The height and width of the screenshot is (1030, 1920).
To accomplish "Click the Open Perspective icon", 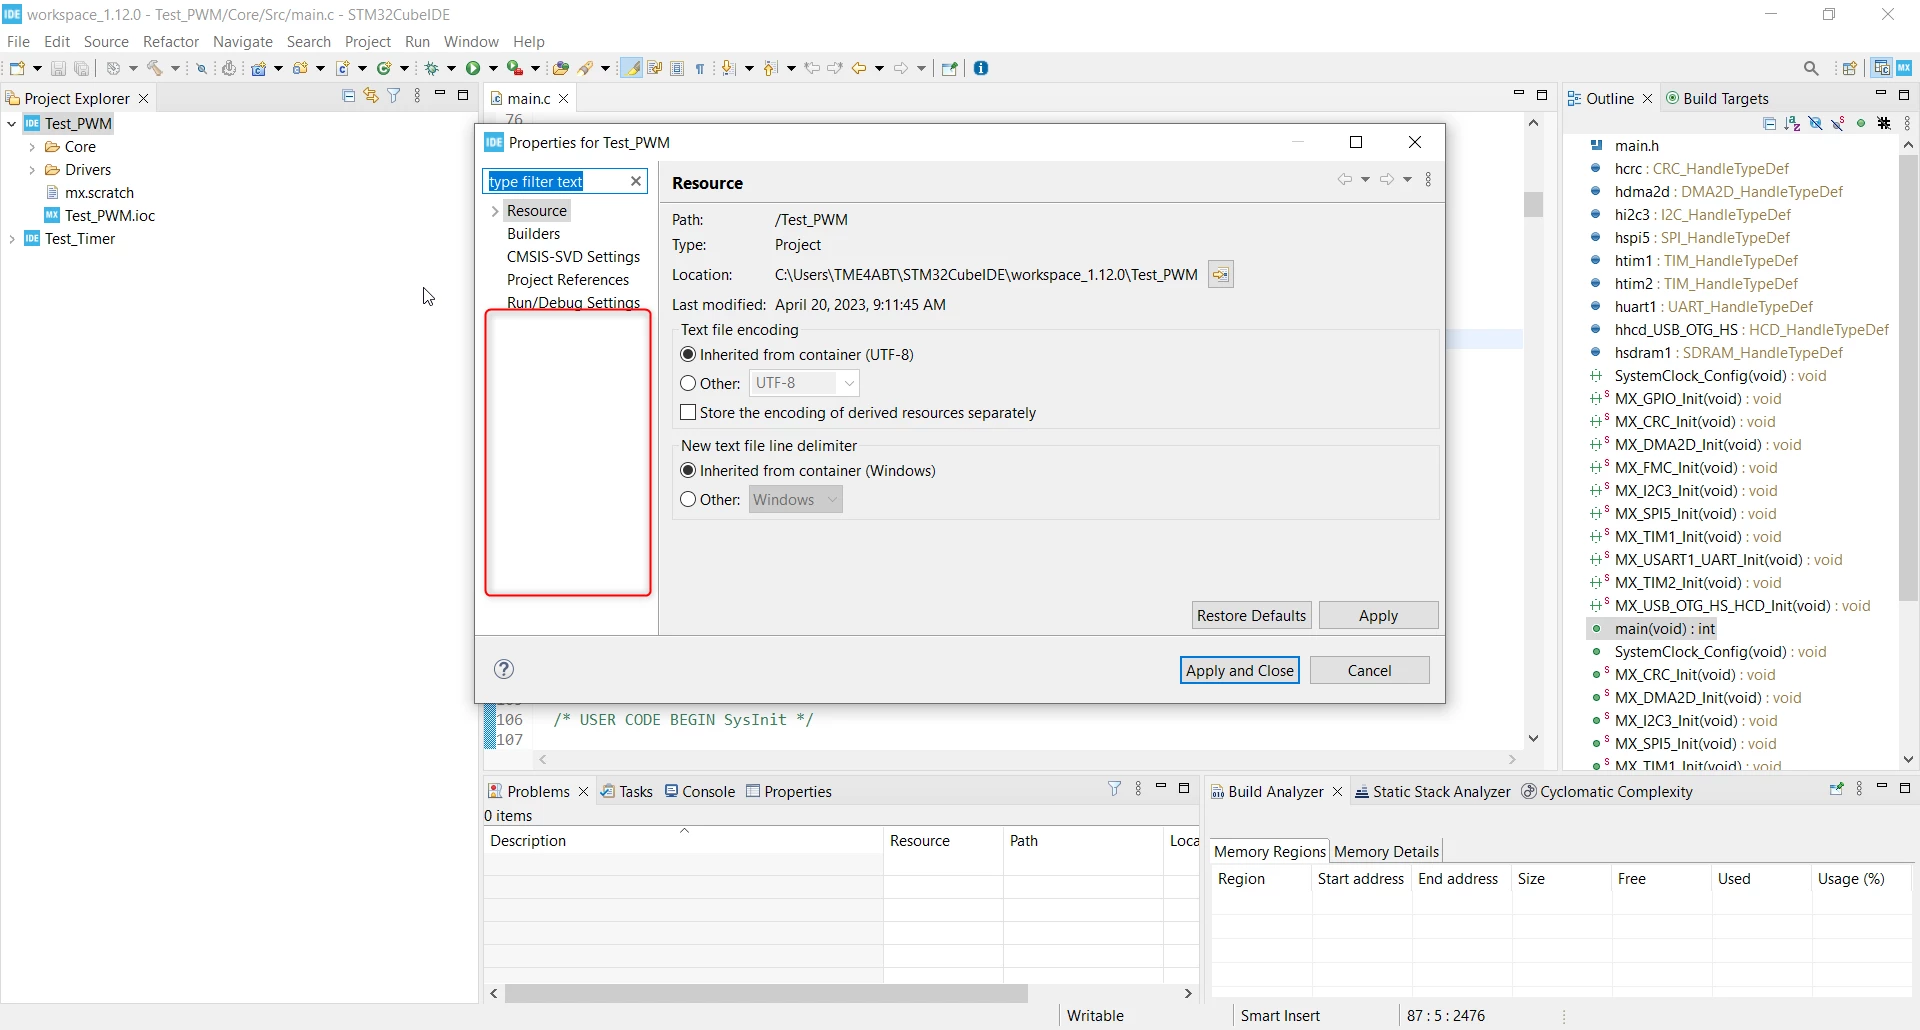I will tap(1849, 68).
